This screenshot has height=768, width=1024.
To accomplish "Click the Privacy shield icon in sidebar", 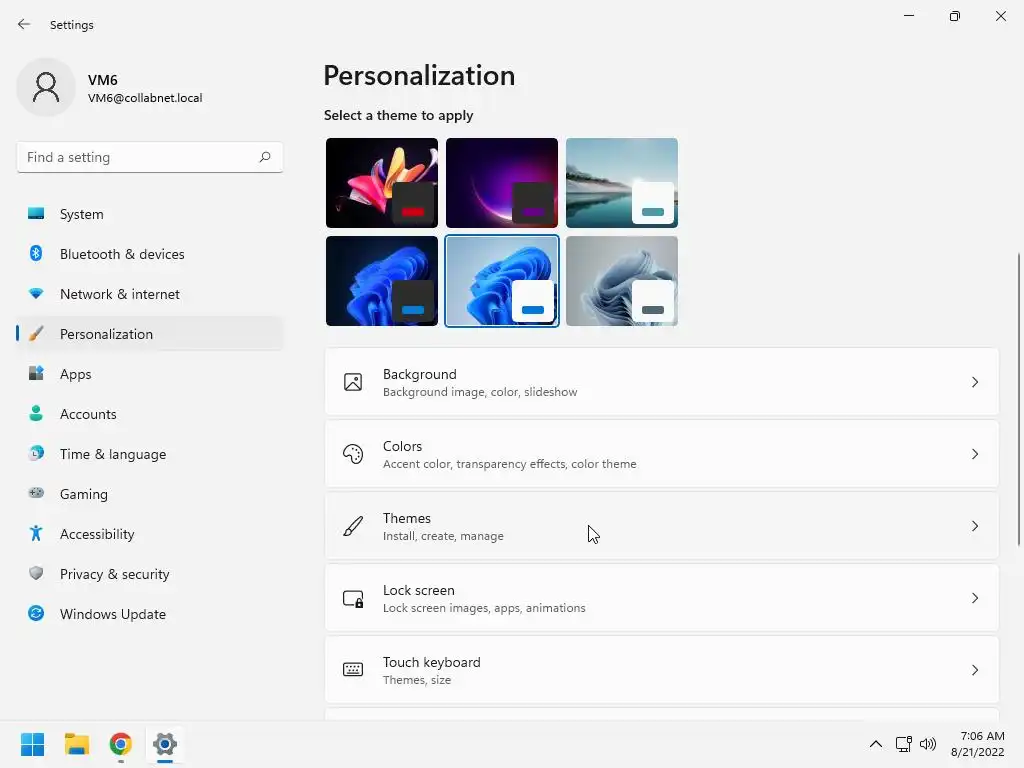I will coord(36,573).
